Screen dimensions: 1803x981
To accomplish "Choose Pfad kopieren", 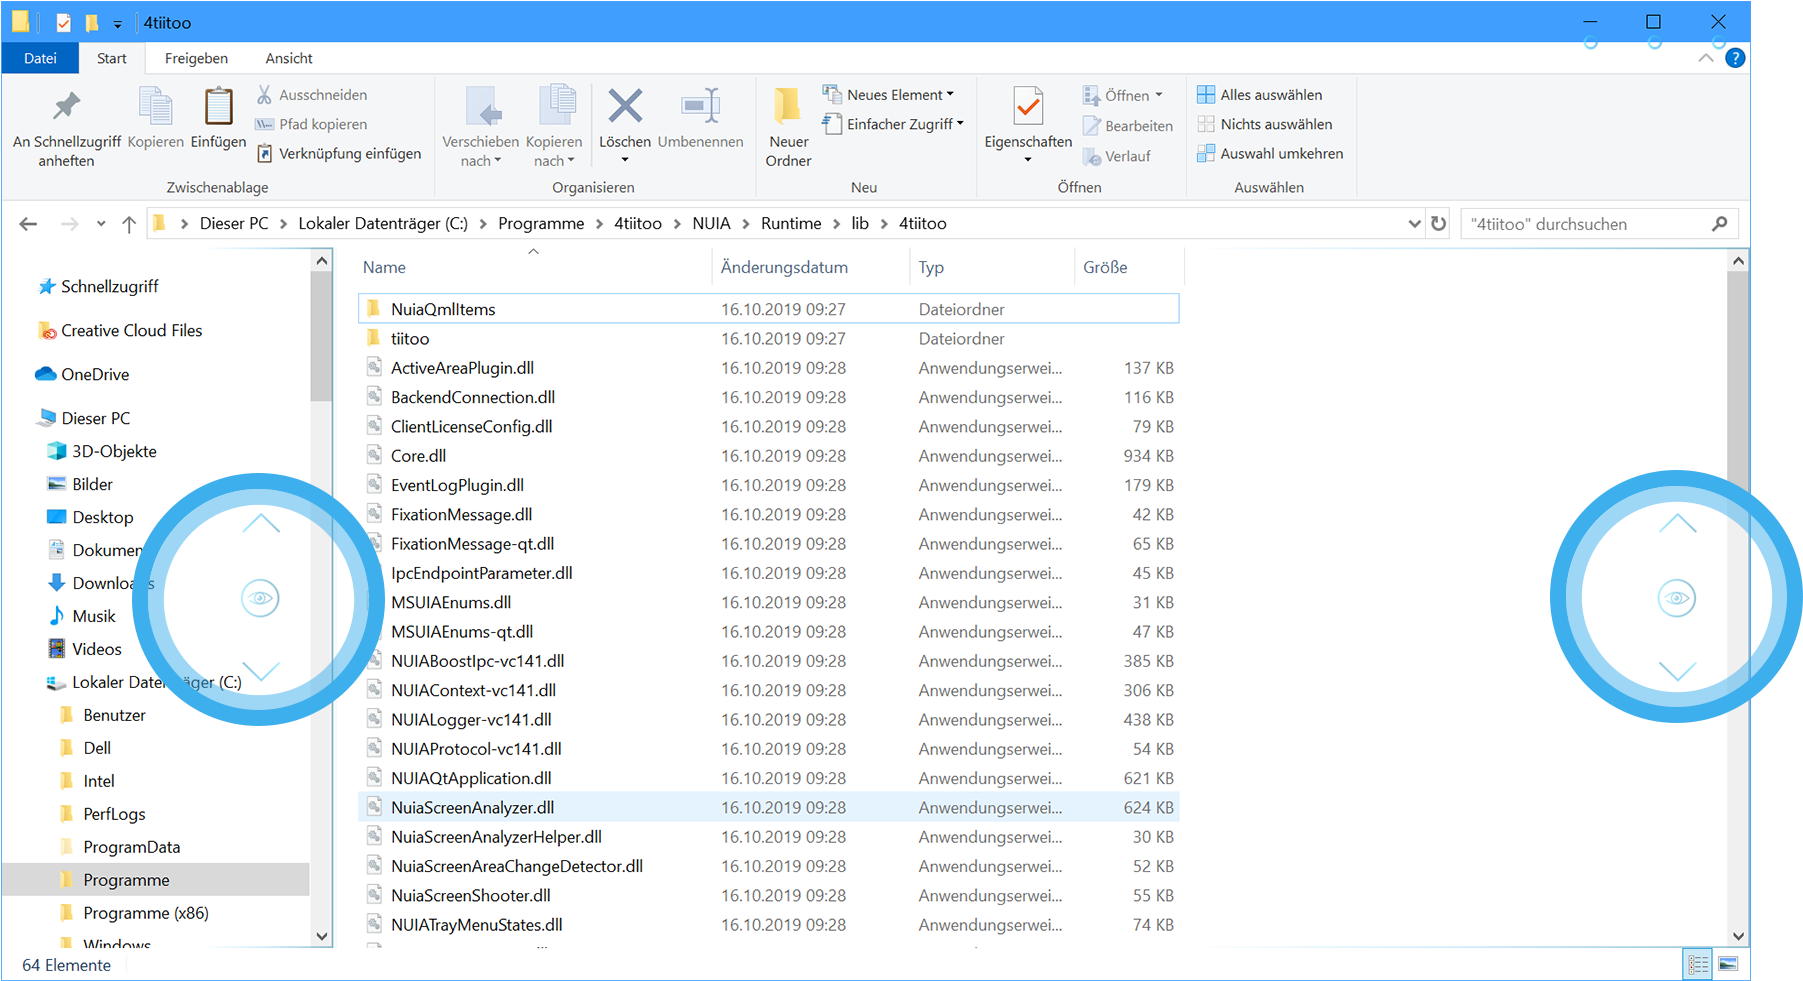I will coord(311,124).
